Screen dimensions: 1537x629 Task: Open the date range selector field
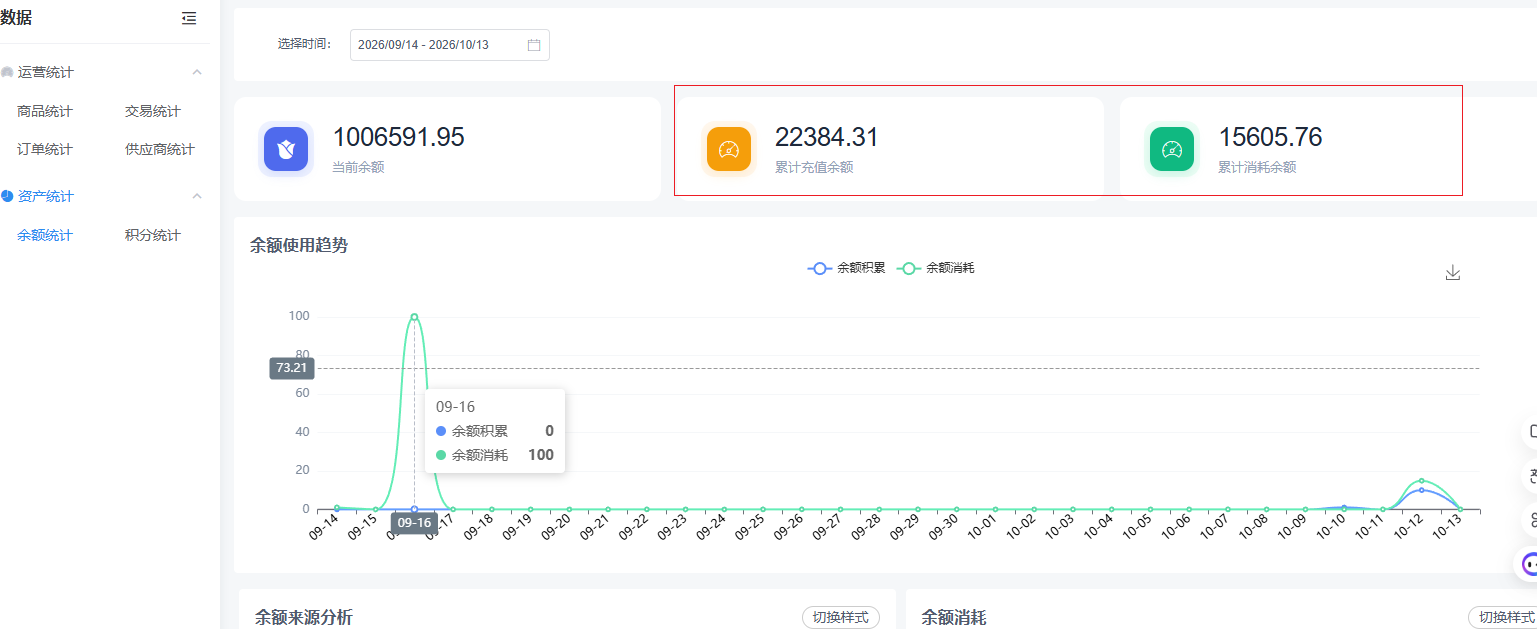450,45
